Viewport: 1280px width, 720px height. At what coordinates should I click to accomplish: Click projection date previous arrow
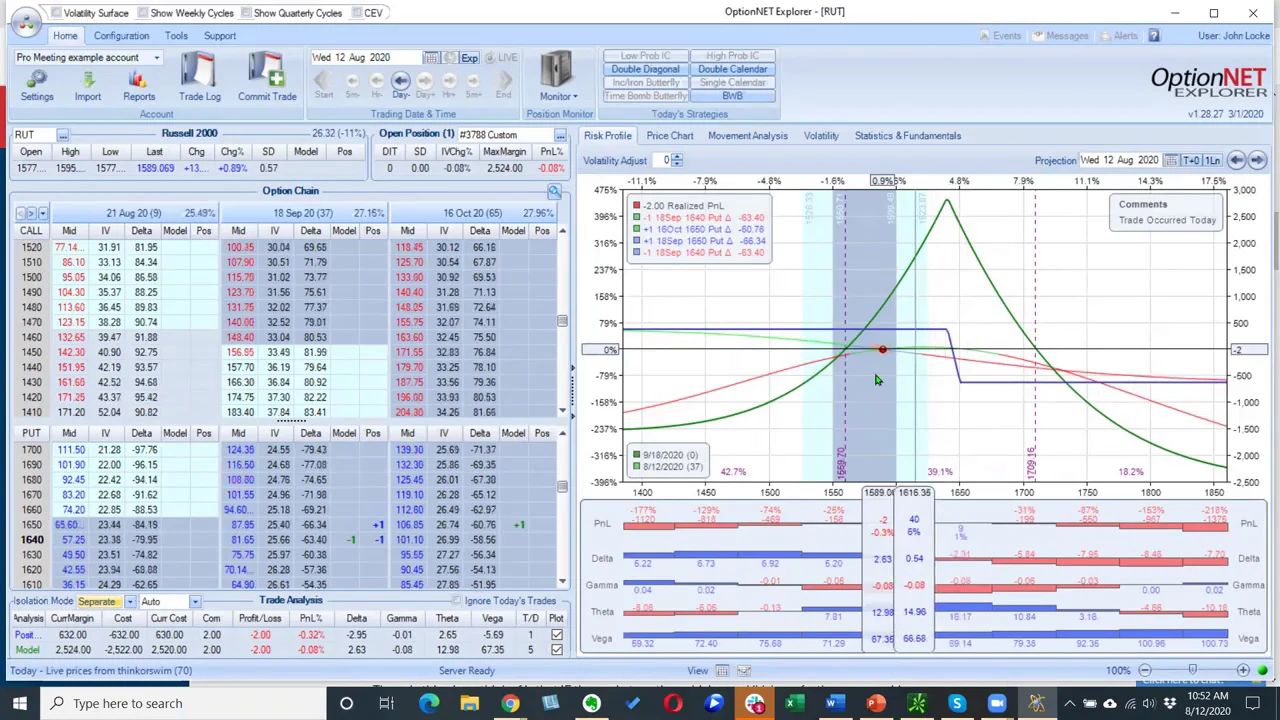pos(1237,160)
